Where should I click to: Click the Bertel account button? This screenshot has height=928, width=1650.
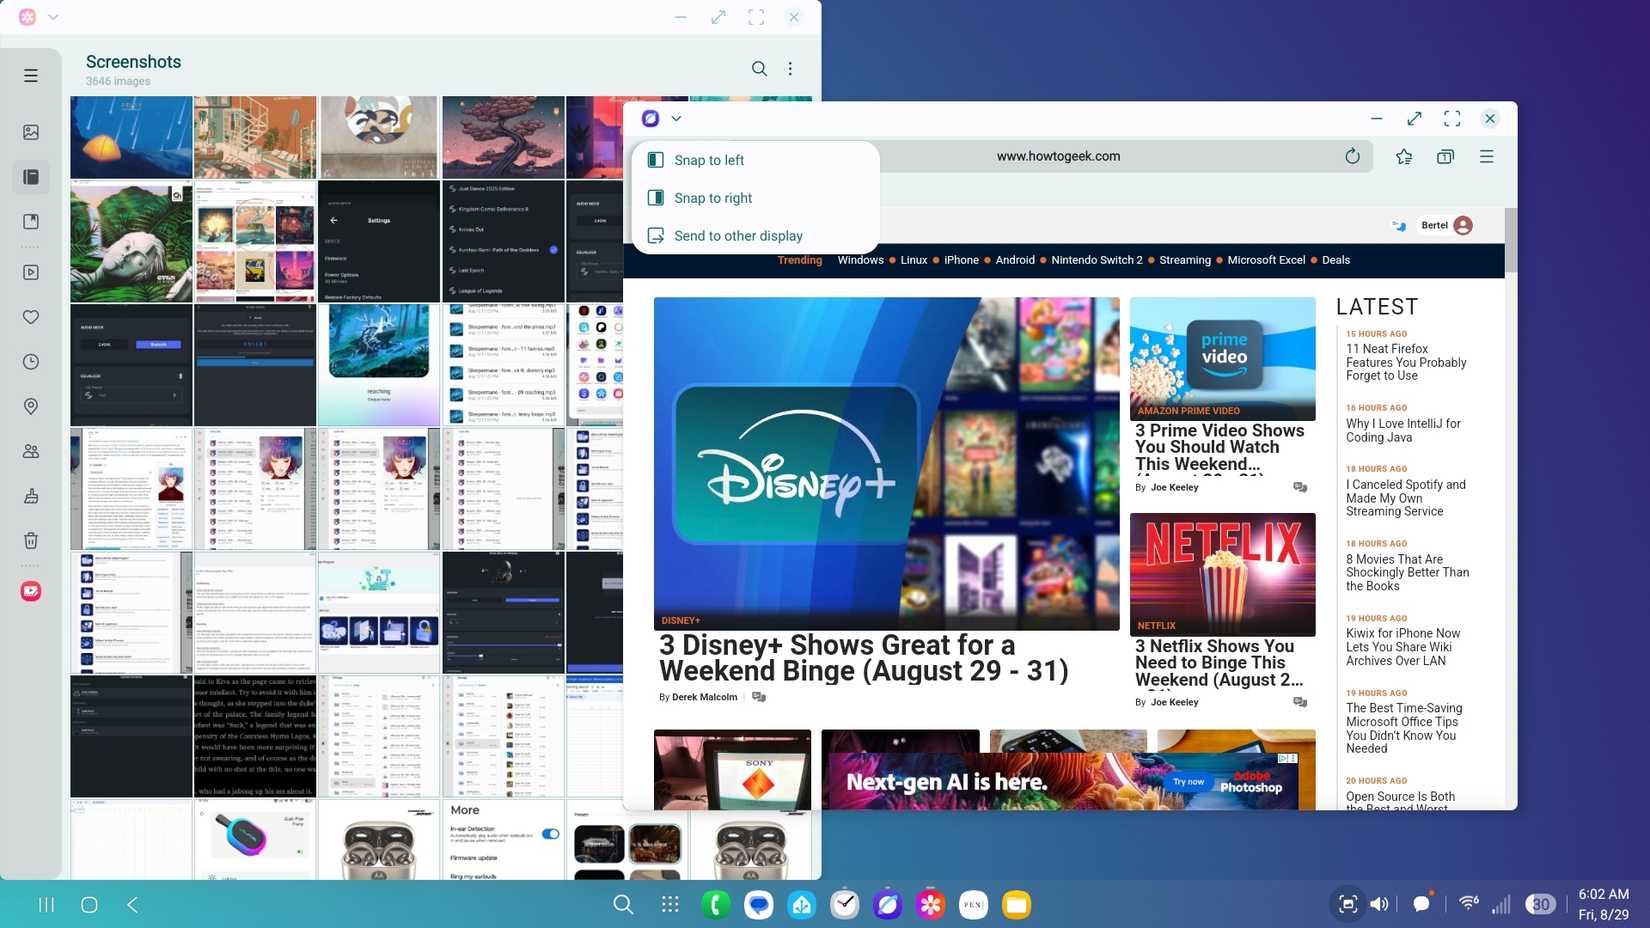tap(1443, 225)
